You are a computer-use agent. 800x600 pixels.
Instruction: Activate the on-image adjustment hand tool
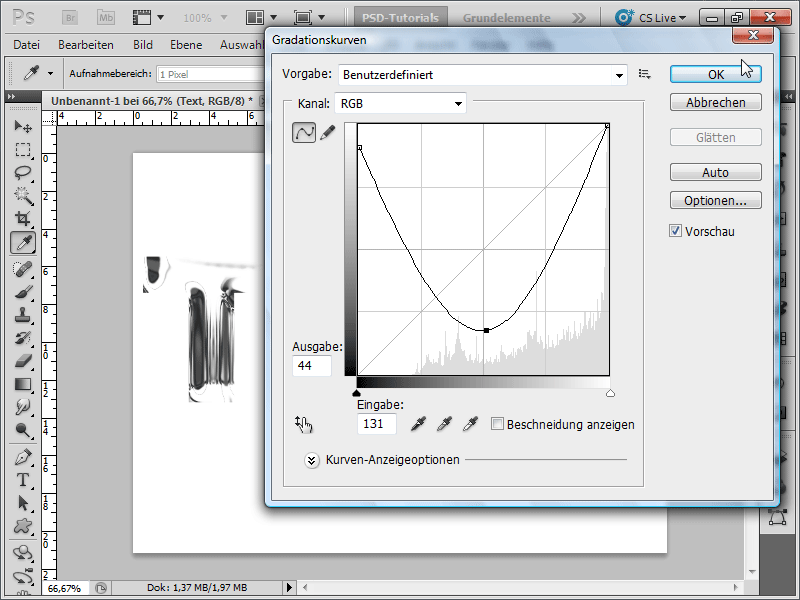click(x=304, y=424)
